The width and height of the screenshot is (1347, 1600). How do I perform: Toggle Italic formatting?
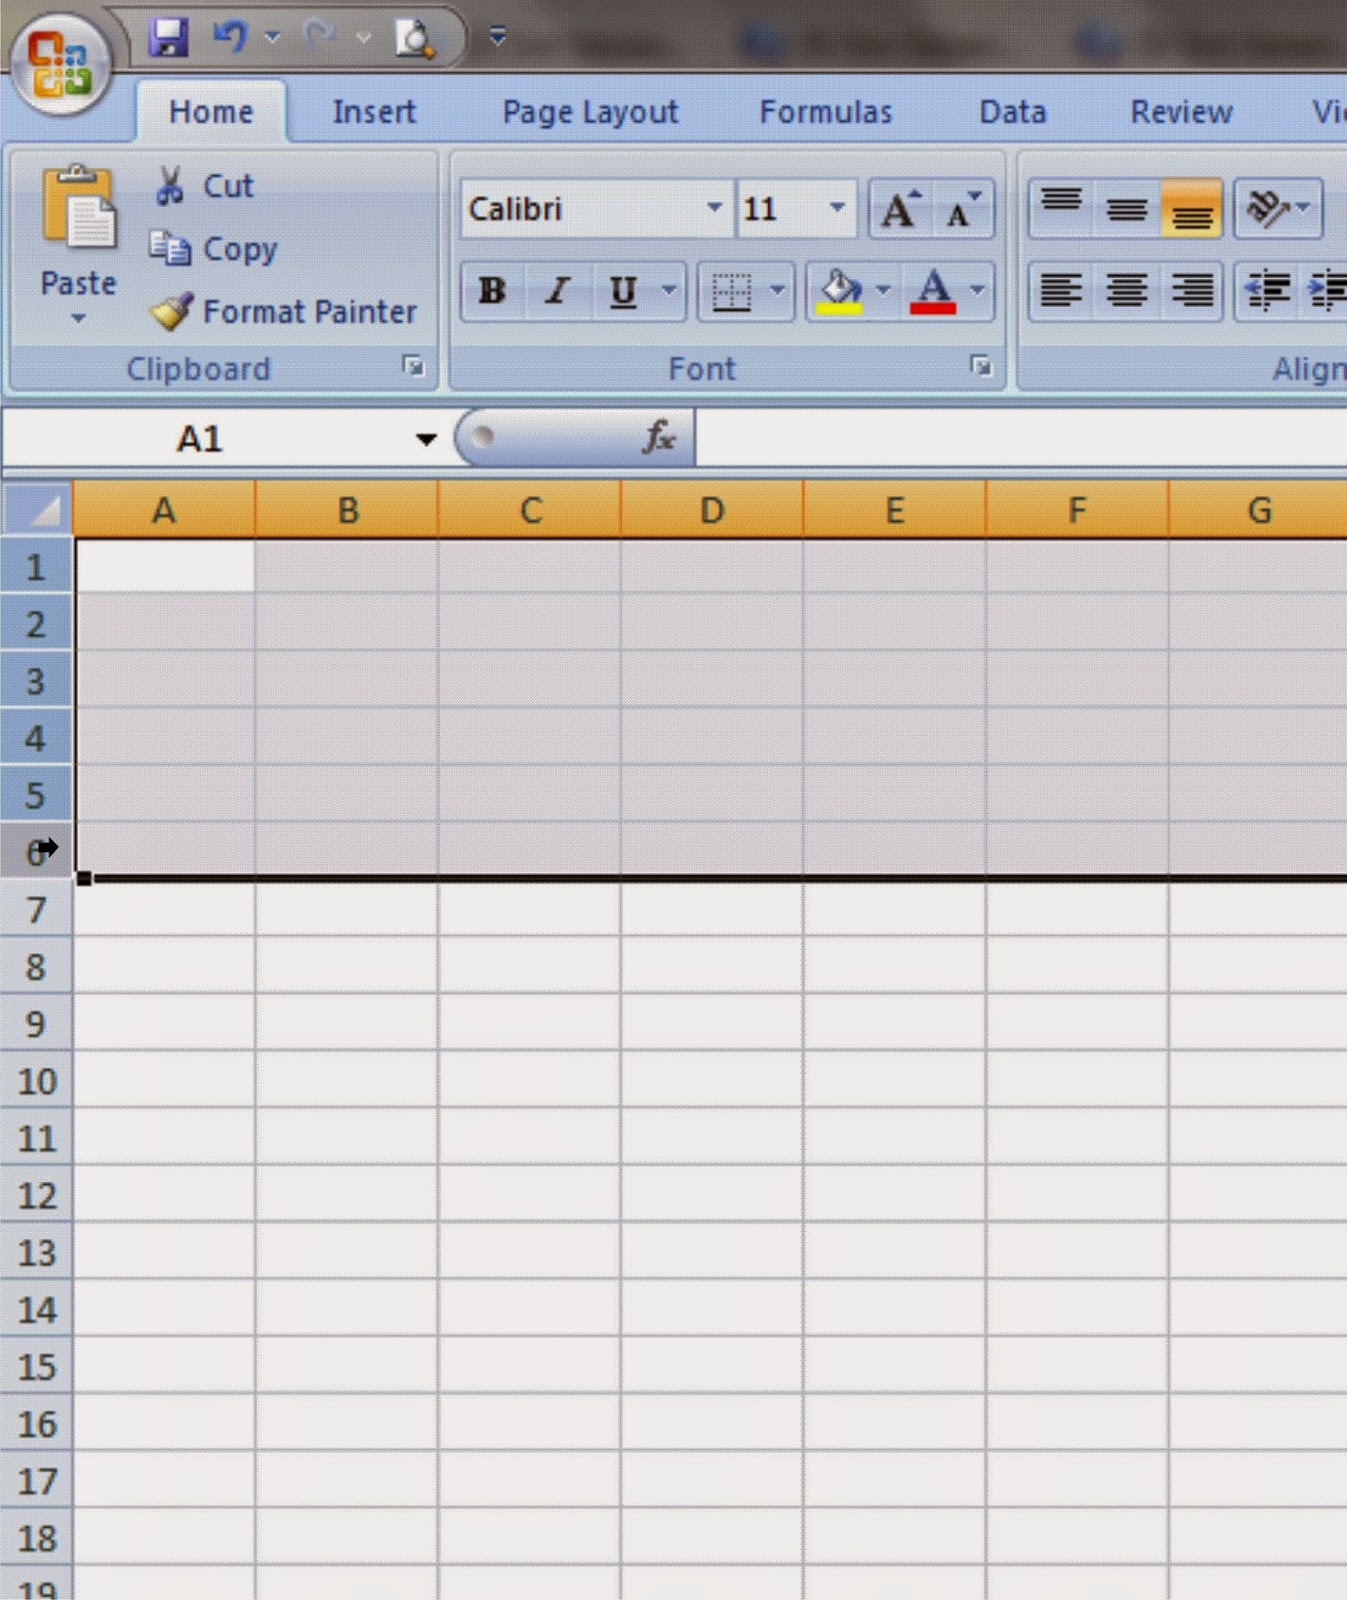click(558, 291)
